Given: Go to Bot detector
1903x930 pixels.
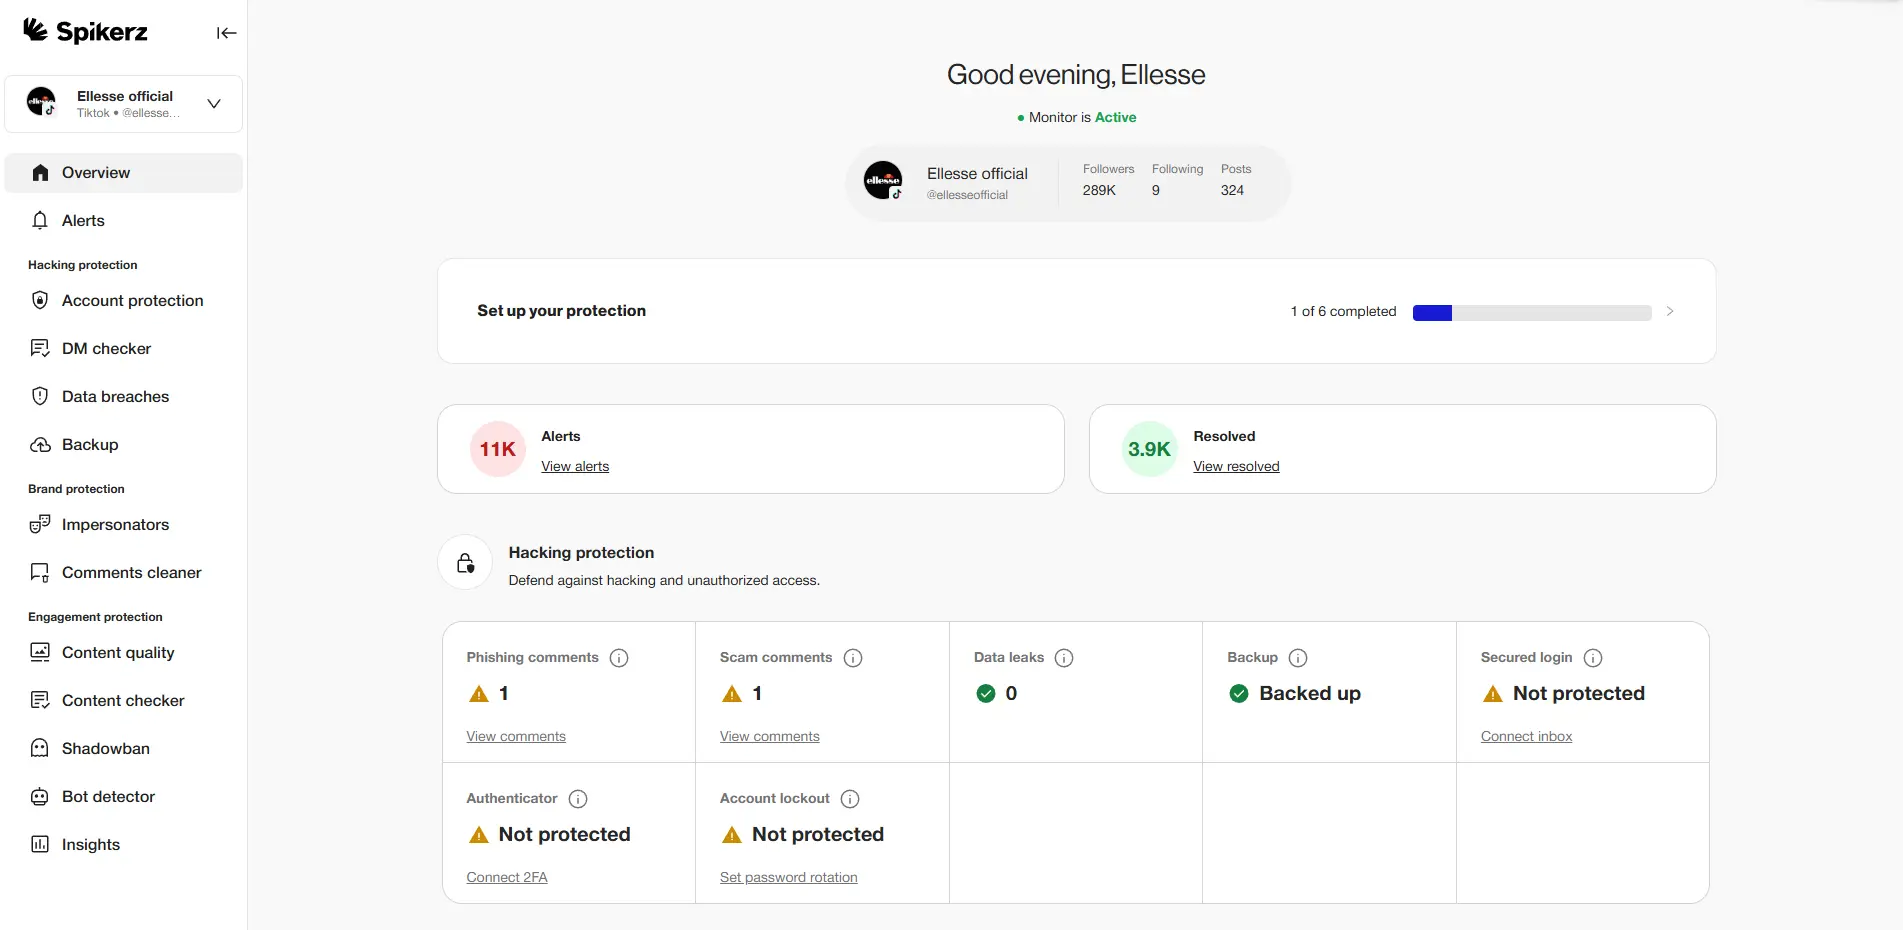Looking at the screenshot, I should click(124, 797).
